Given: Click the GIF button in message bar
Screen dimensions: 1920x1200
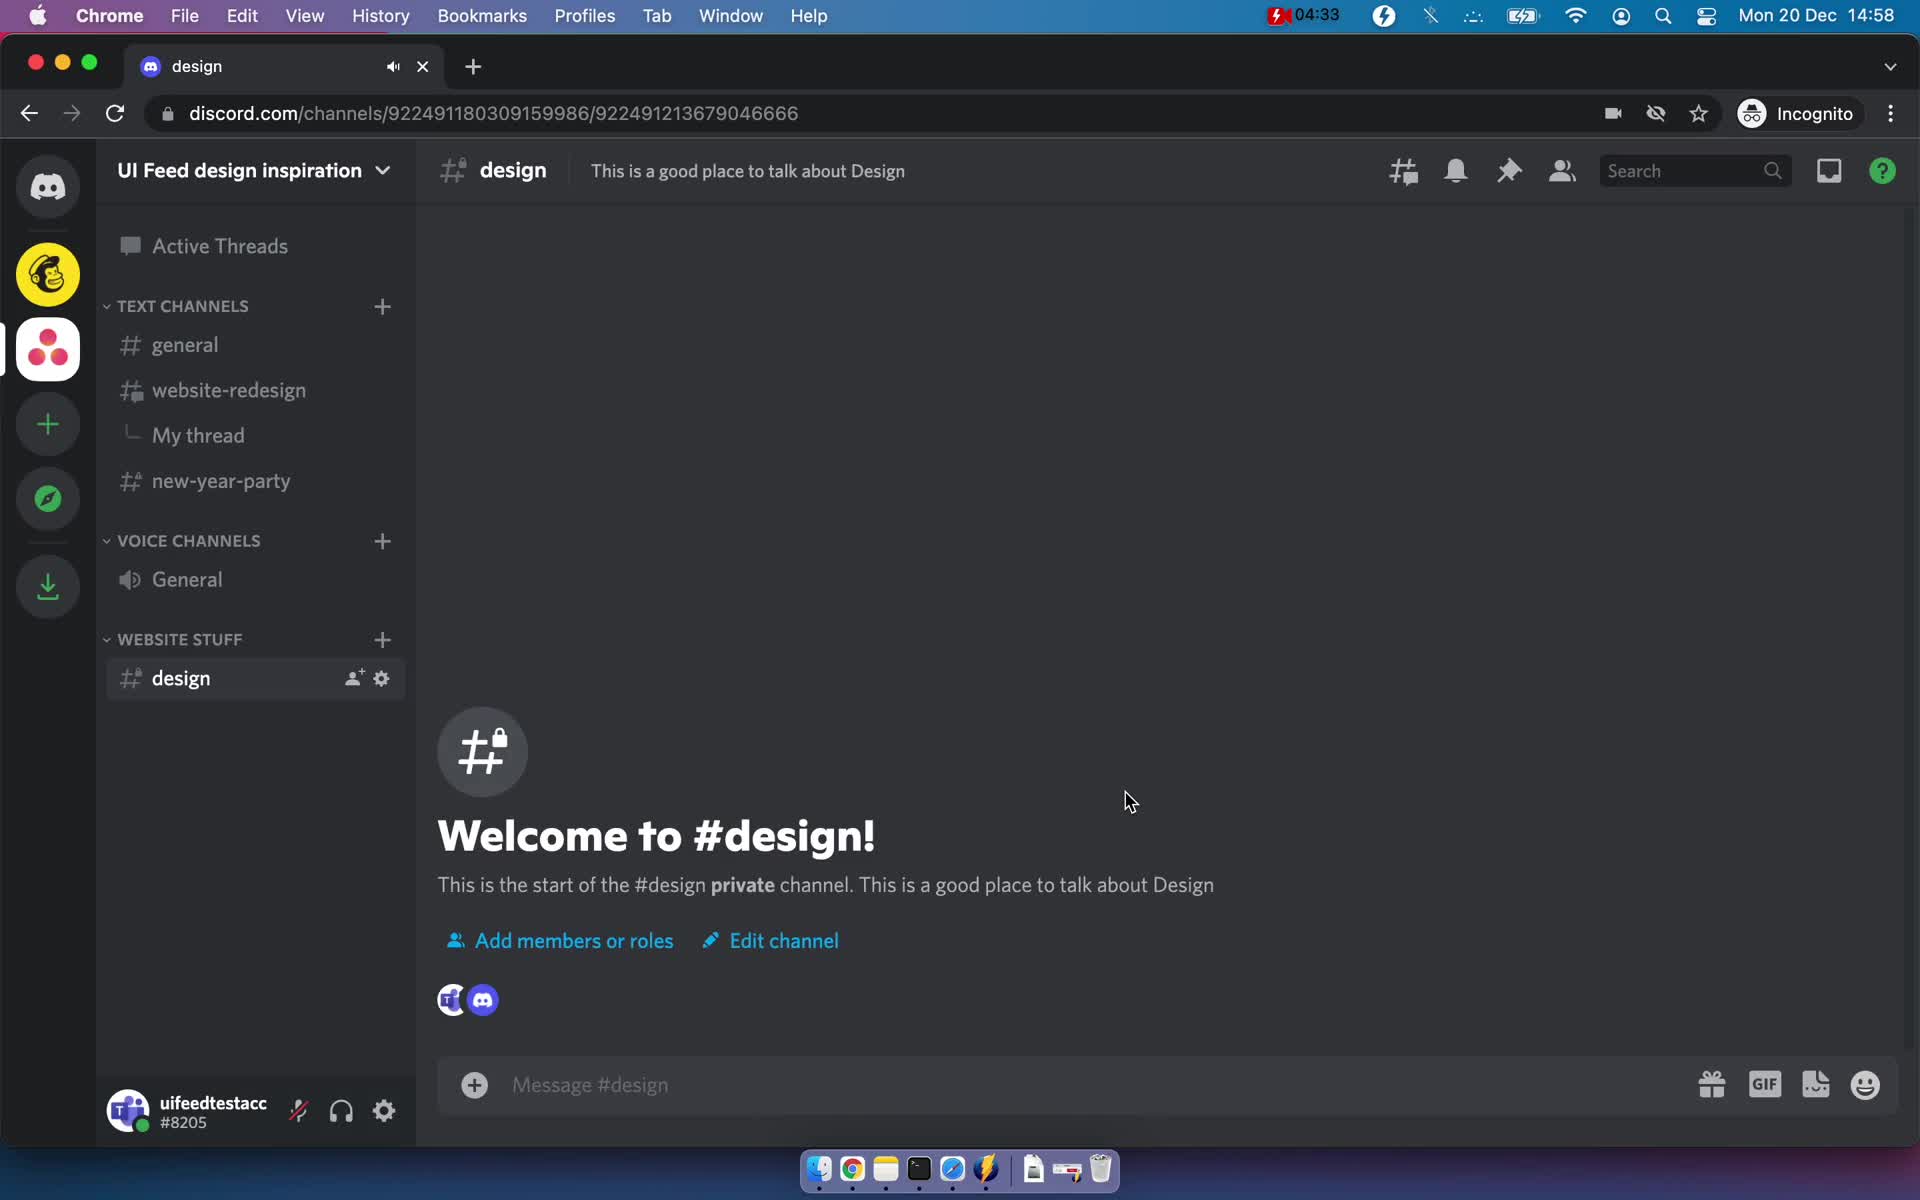Looking at the screenshot, I should [1764, 1084].
